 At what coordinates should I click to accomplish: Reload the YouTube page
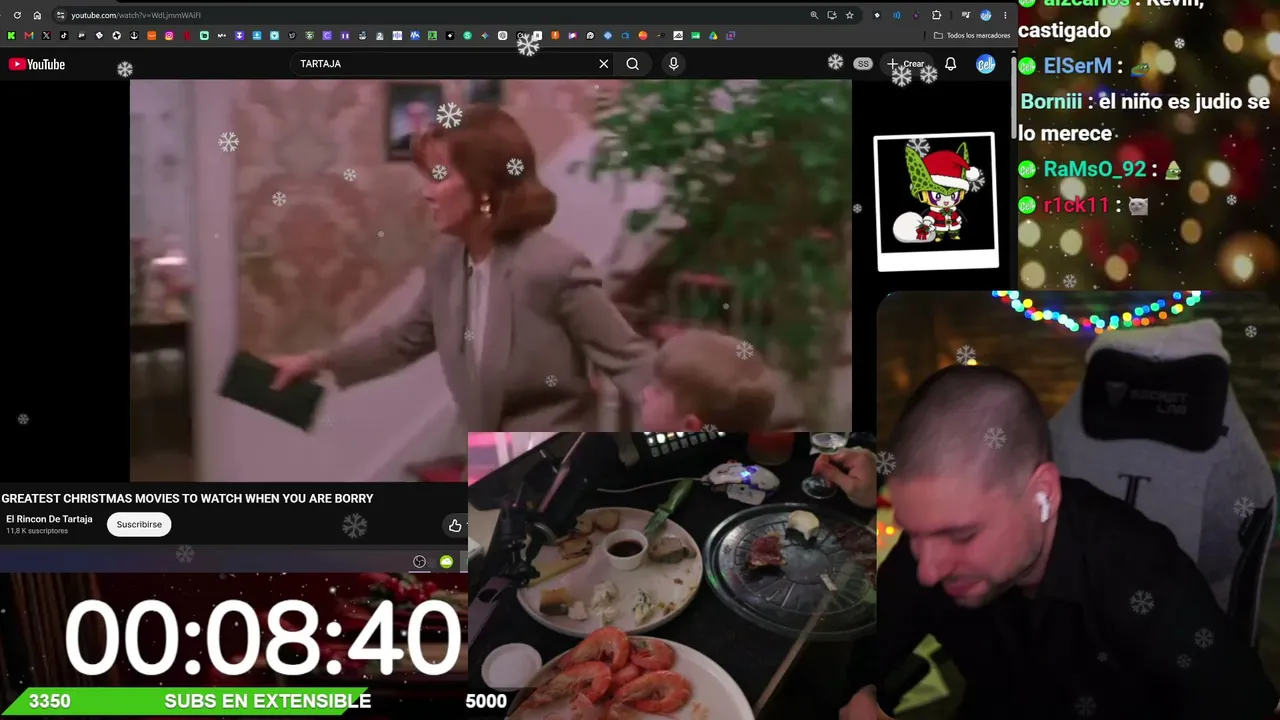(17, 15)
